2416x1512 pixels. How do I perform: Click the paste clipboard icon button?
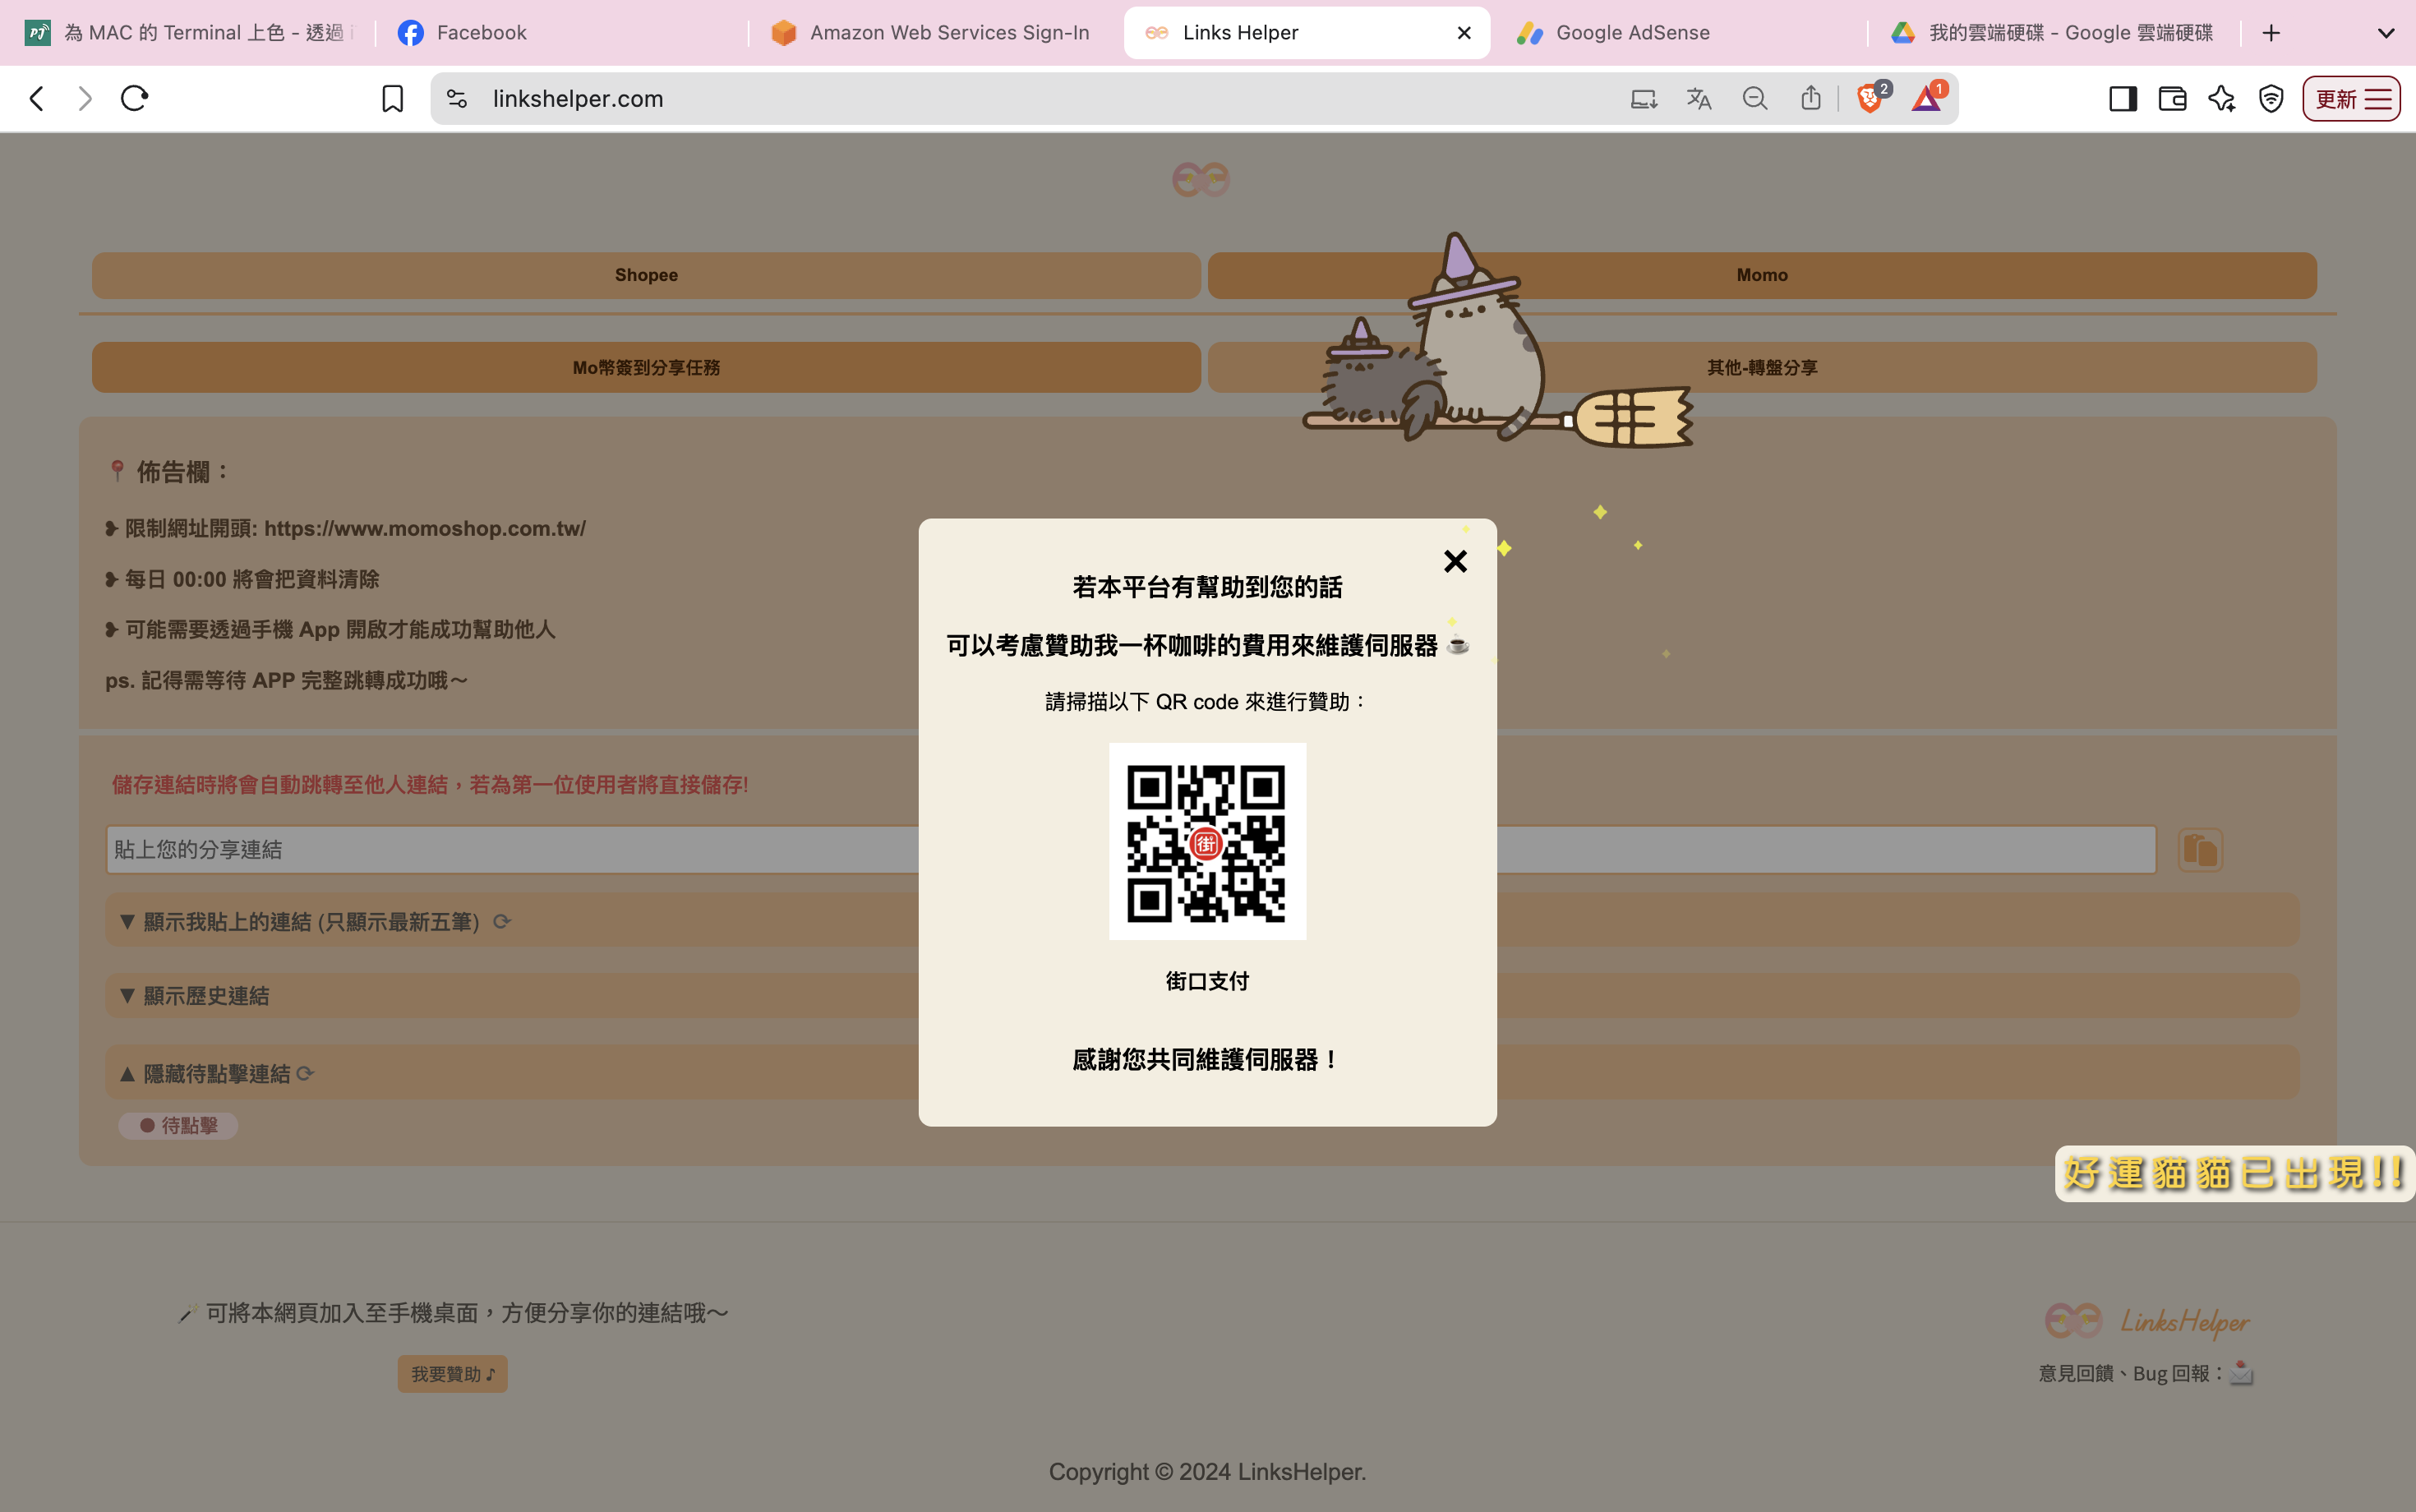point(2200,850)
